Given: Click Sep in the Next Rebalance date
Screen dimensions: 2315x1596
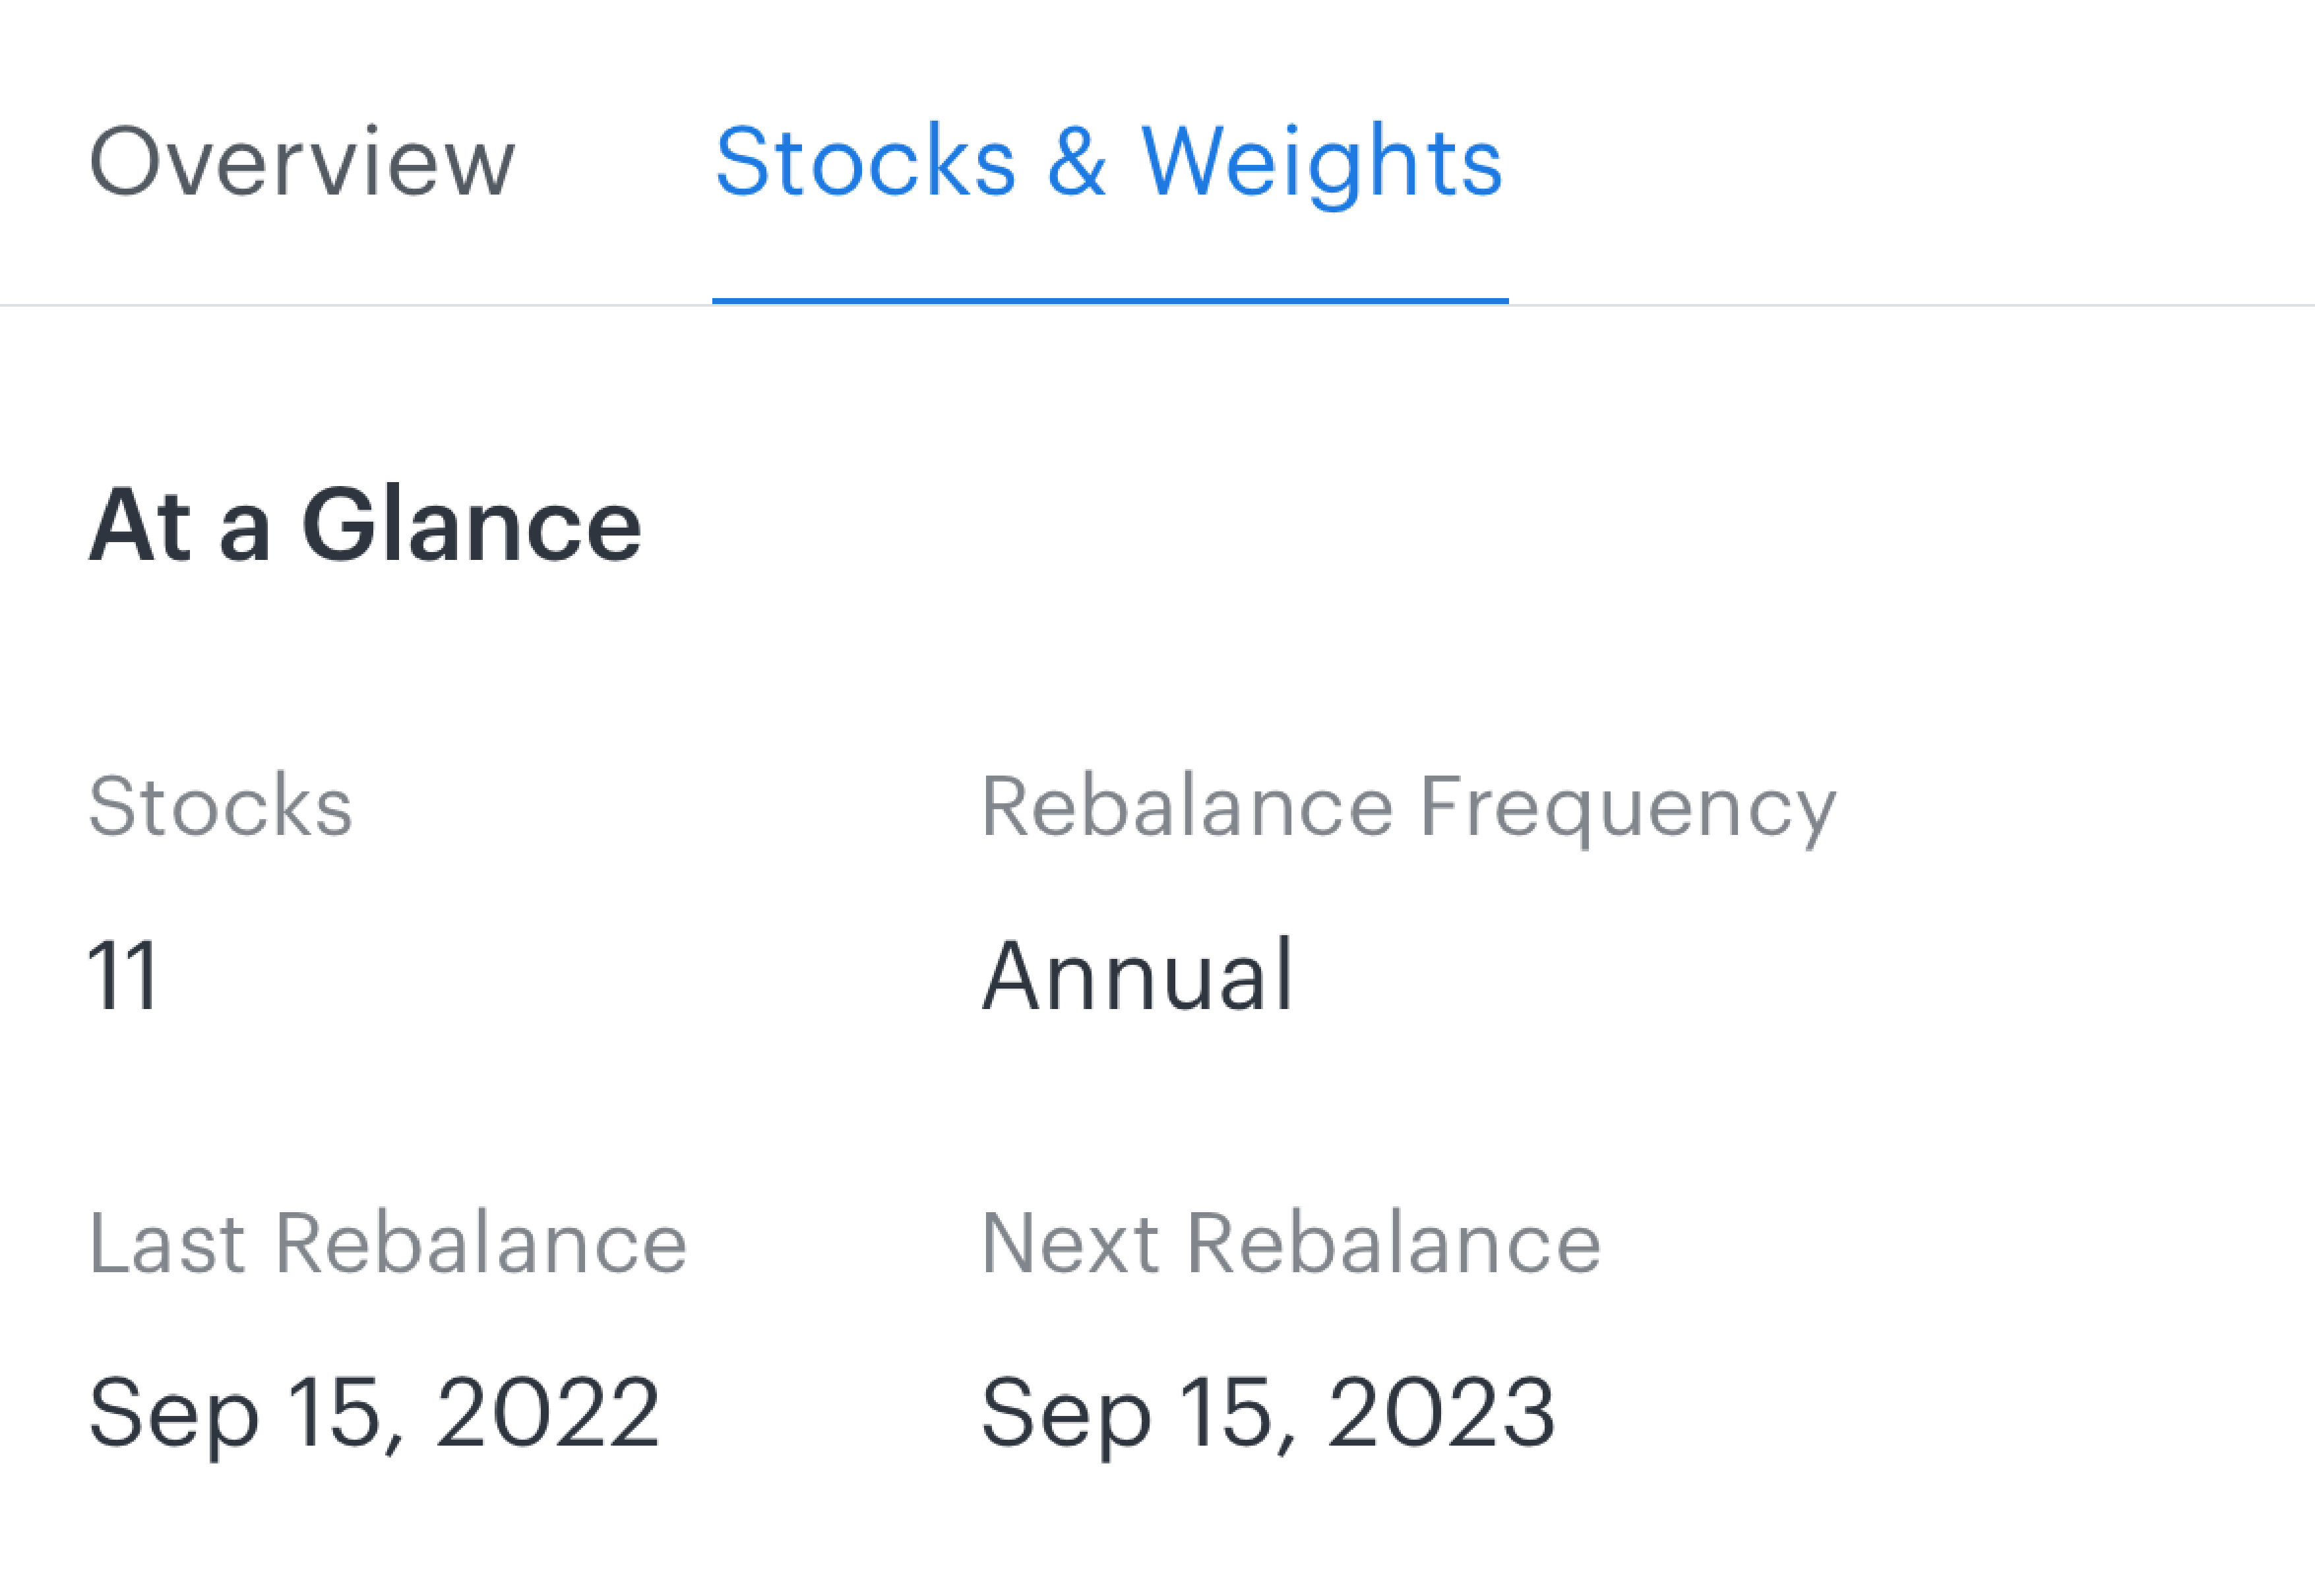Looking at the screenshot, I should pyautogui.click(x=1066, y=1415).
